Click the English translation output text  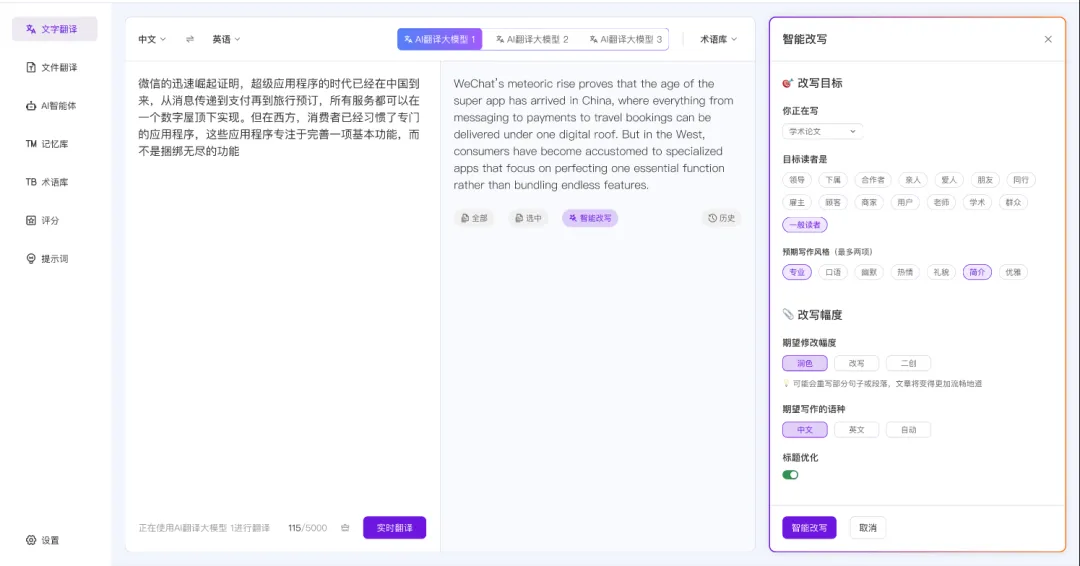click(x=594, y=134)
